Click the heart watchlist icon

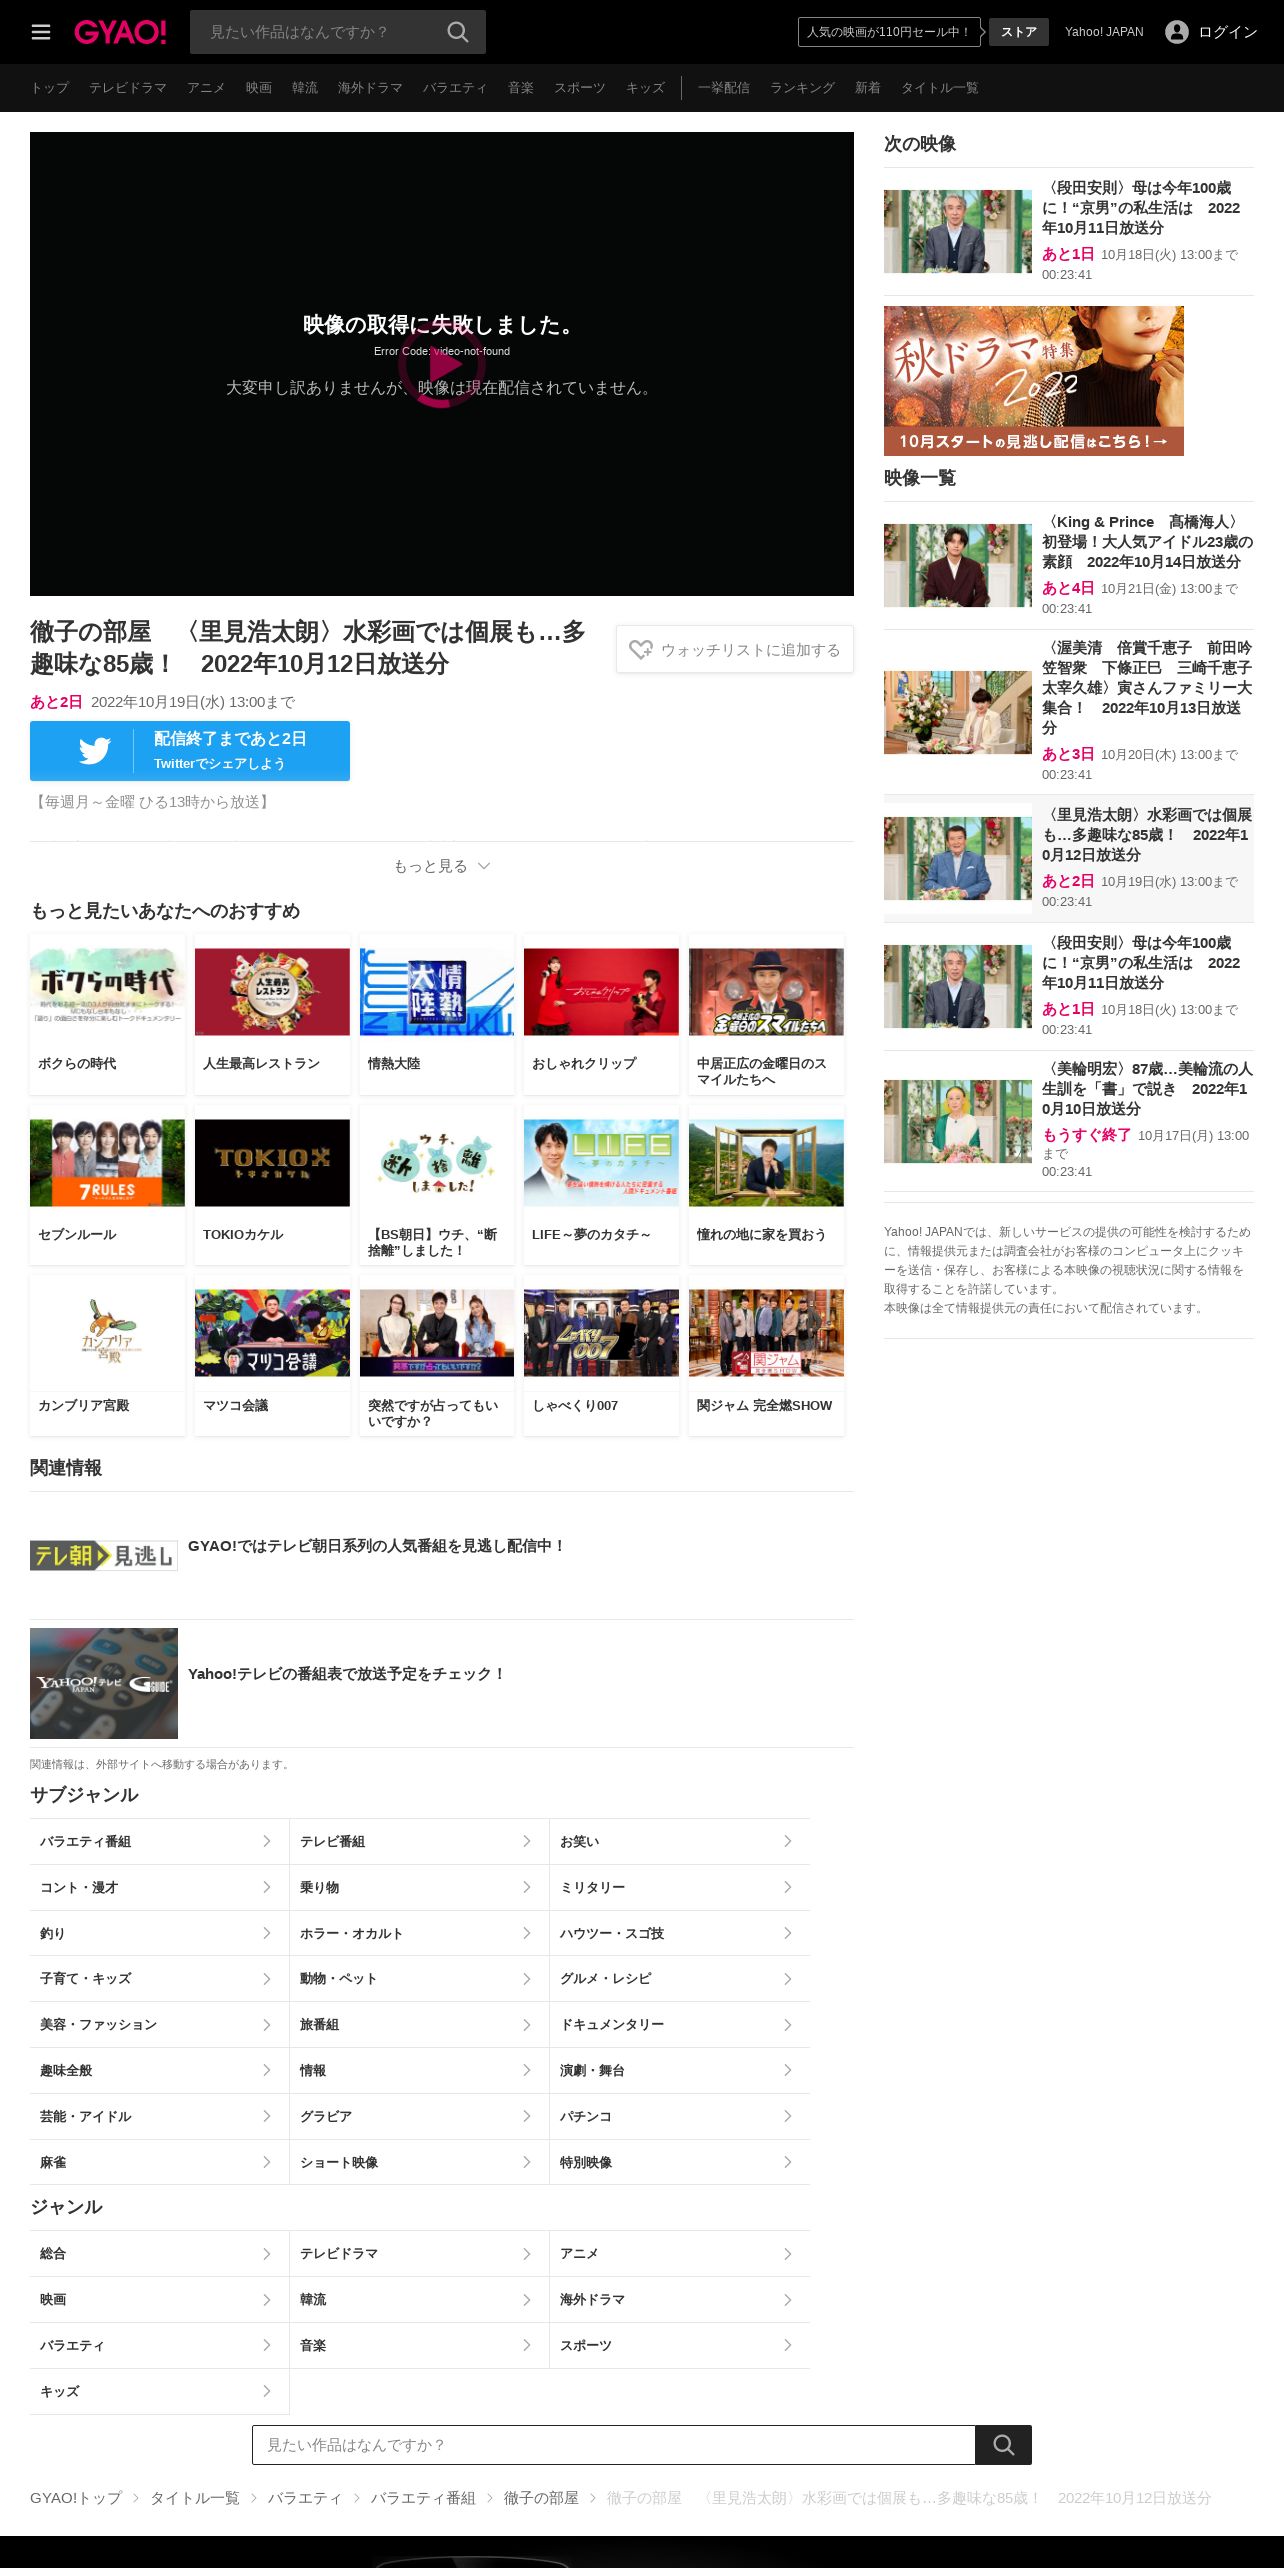[641, 650]
